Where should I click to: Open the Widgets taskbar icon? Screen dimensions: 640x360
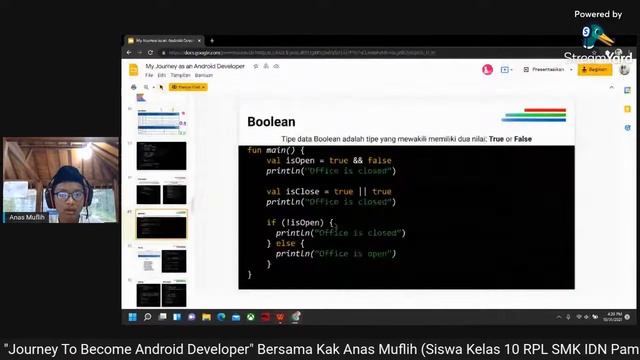[x=177, y=317]
